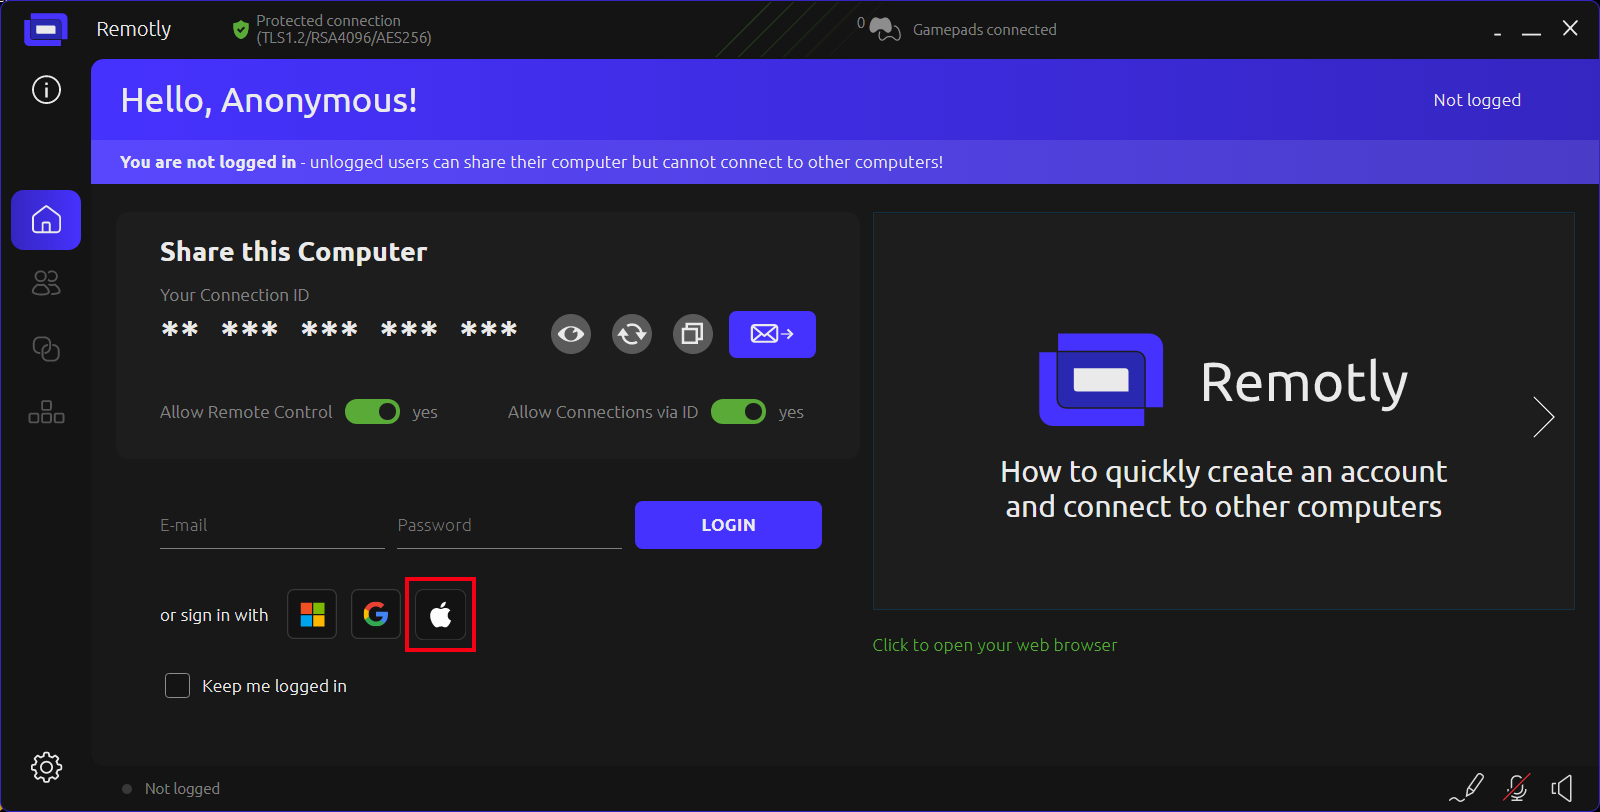Screen dimensions: 1600x812
Task: Click the Not logged status at the bottom
Action: tap(182, 789)
